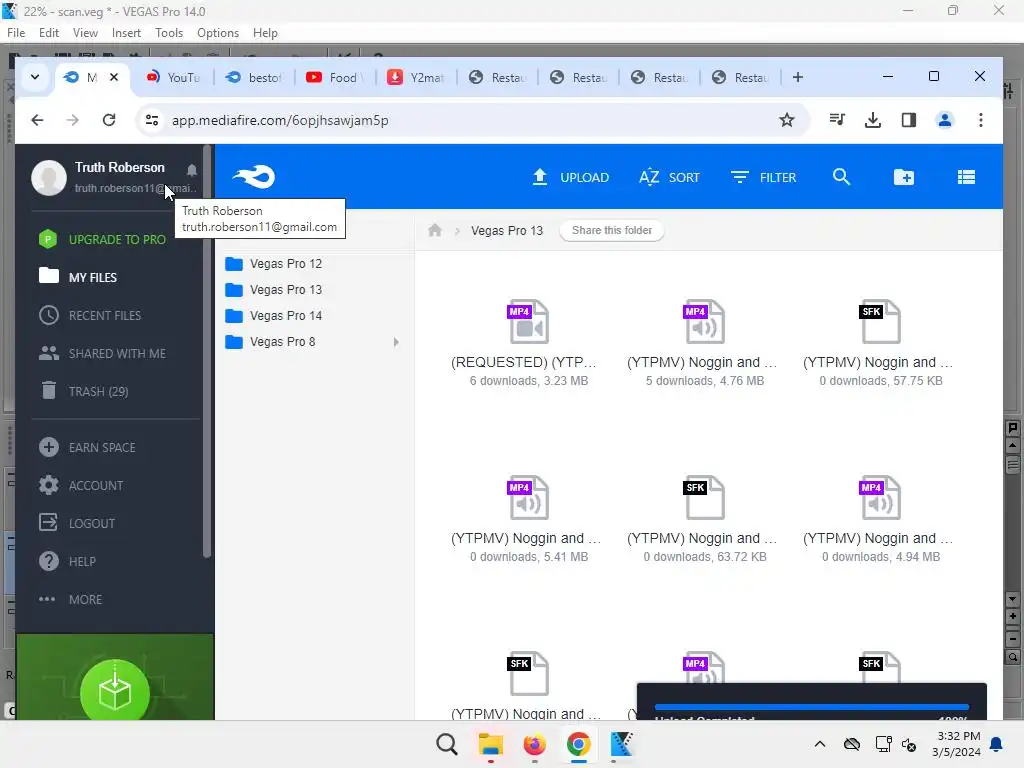
Task: Open VEGAS Pro Options menu
Action: [x=218, y=33]
